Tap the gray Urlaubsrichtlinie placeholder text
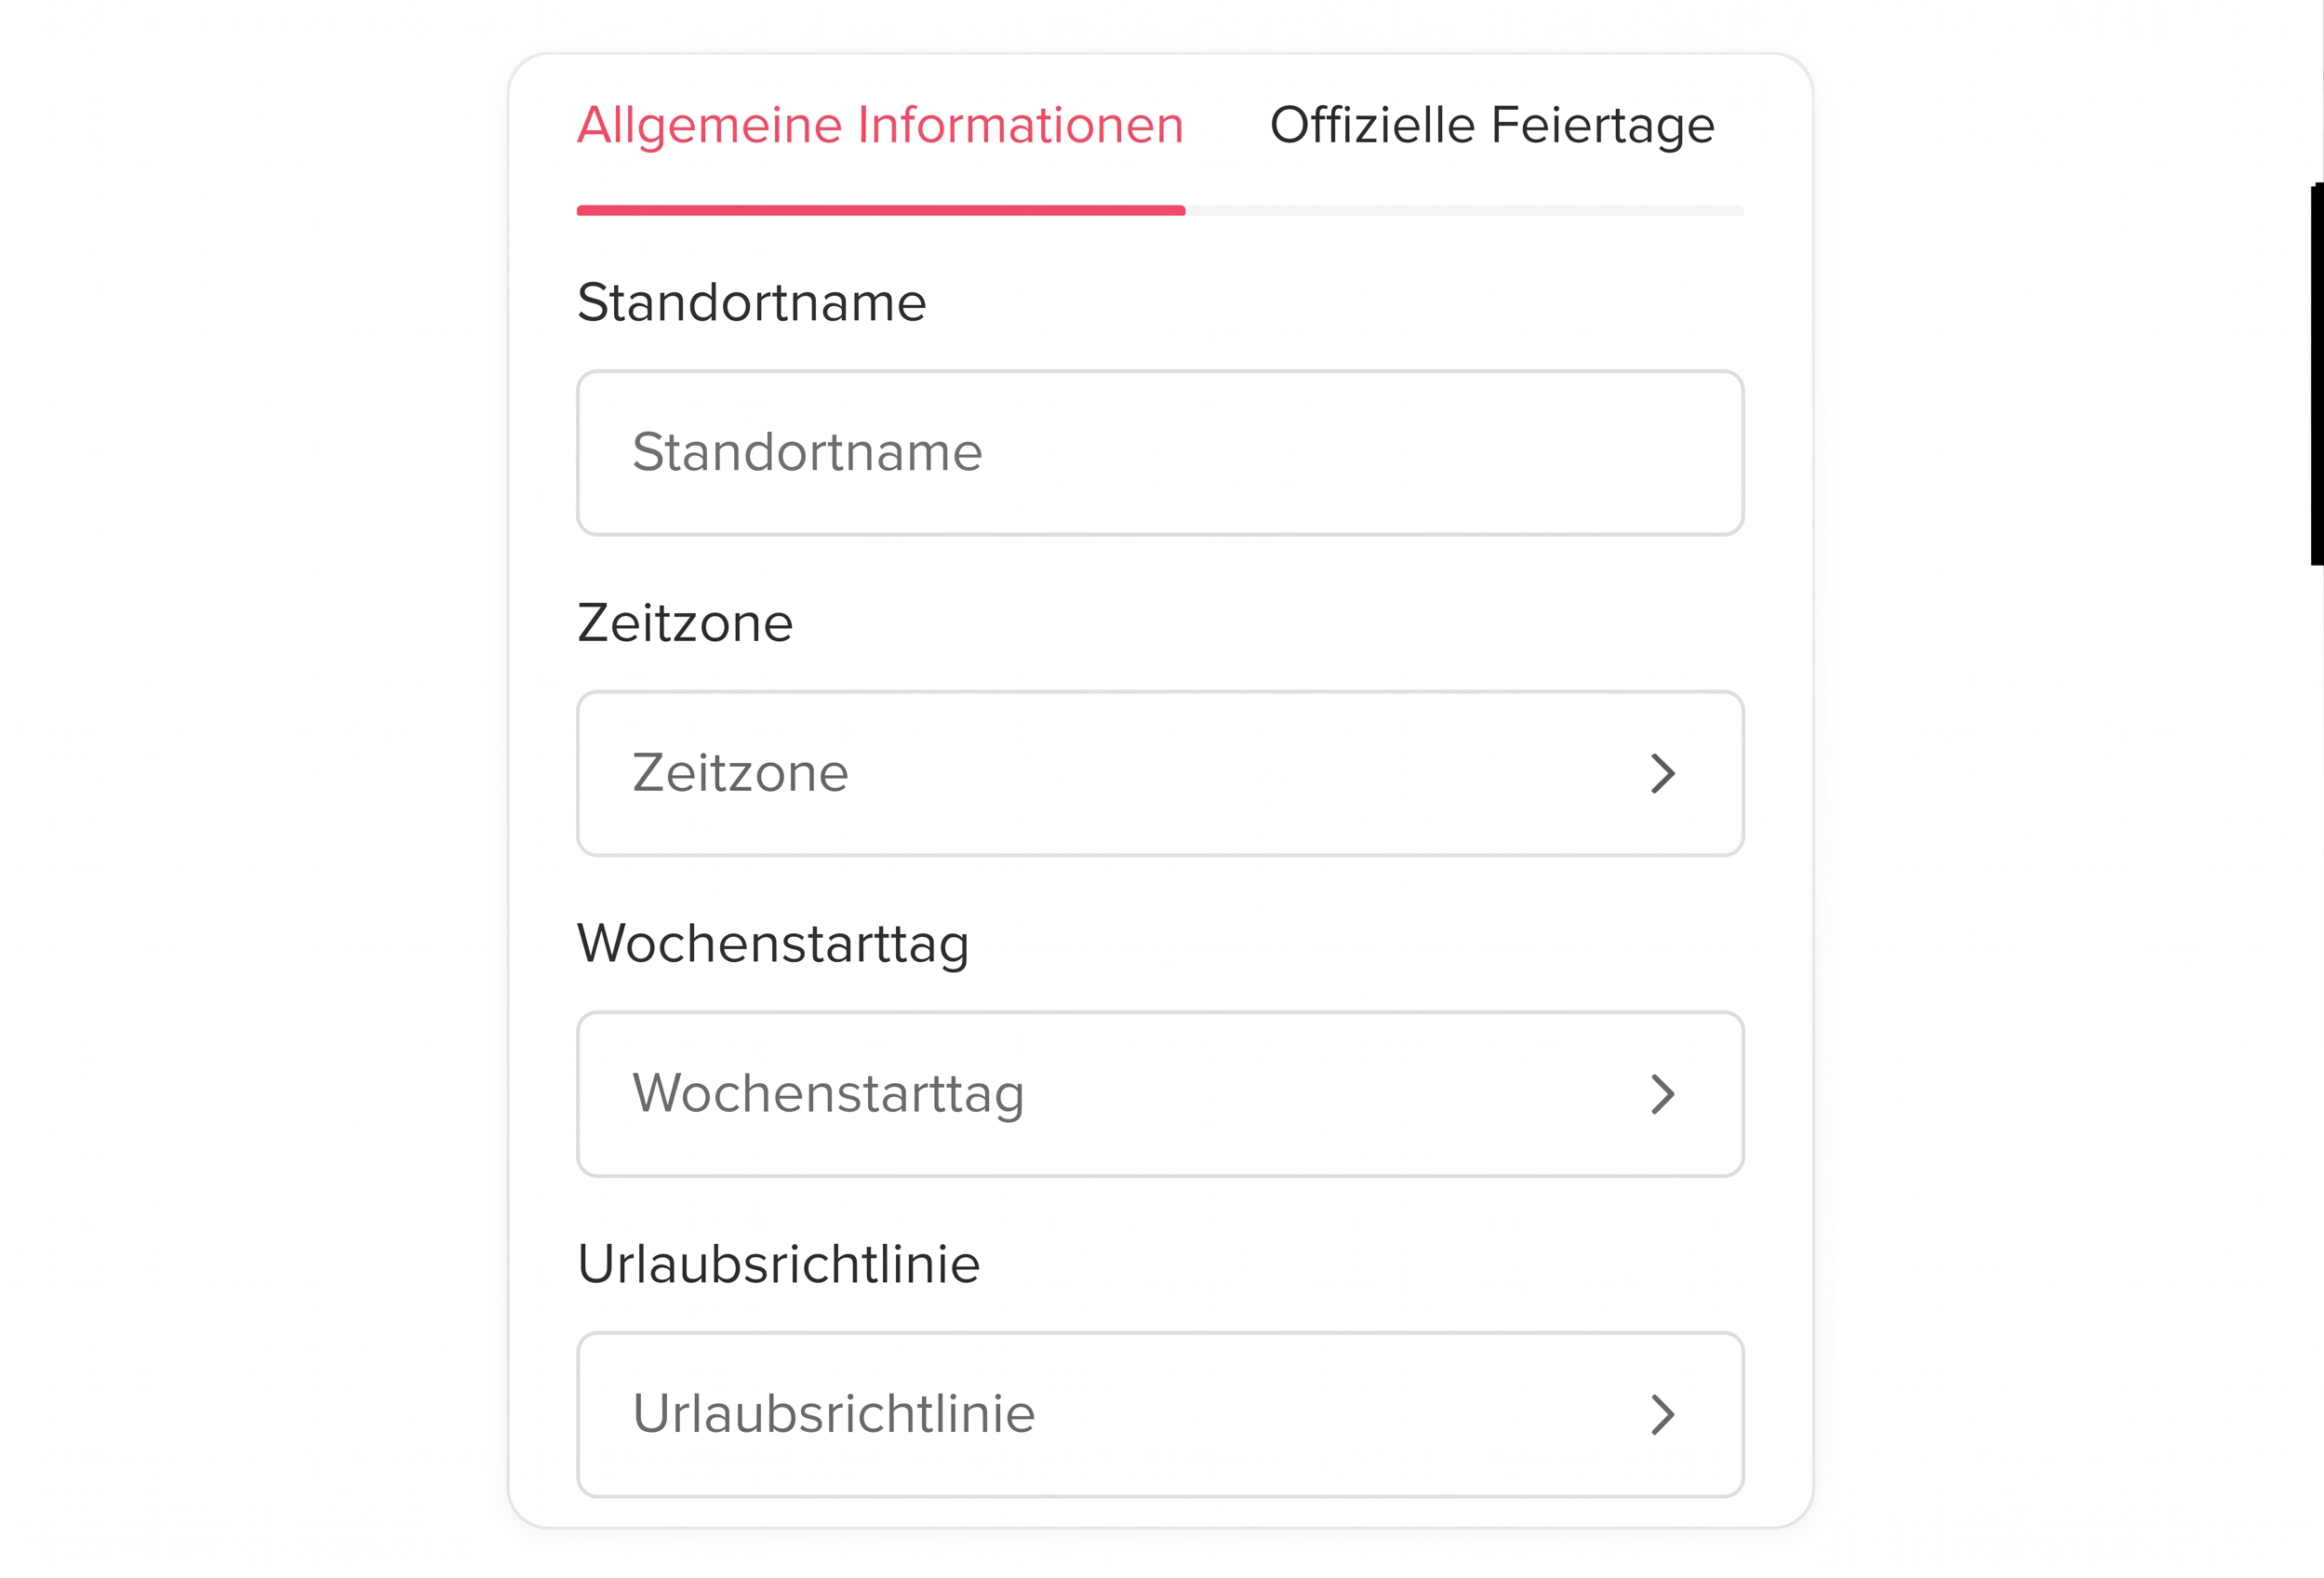This screenshot has width=2324, height=1578. 833,1414
